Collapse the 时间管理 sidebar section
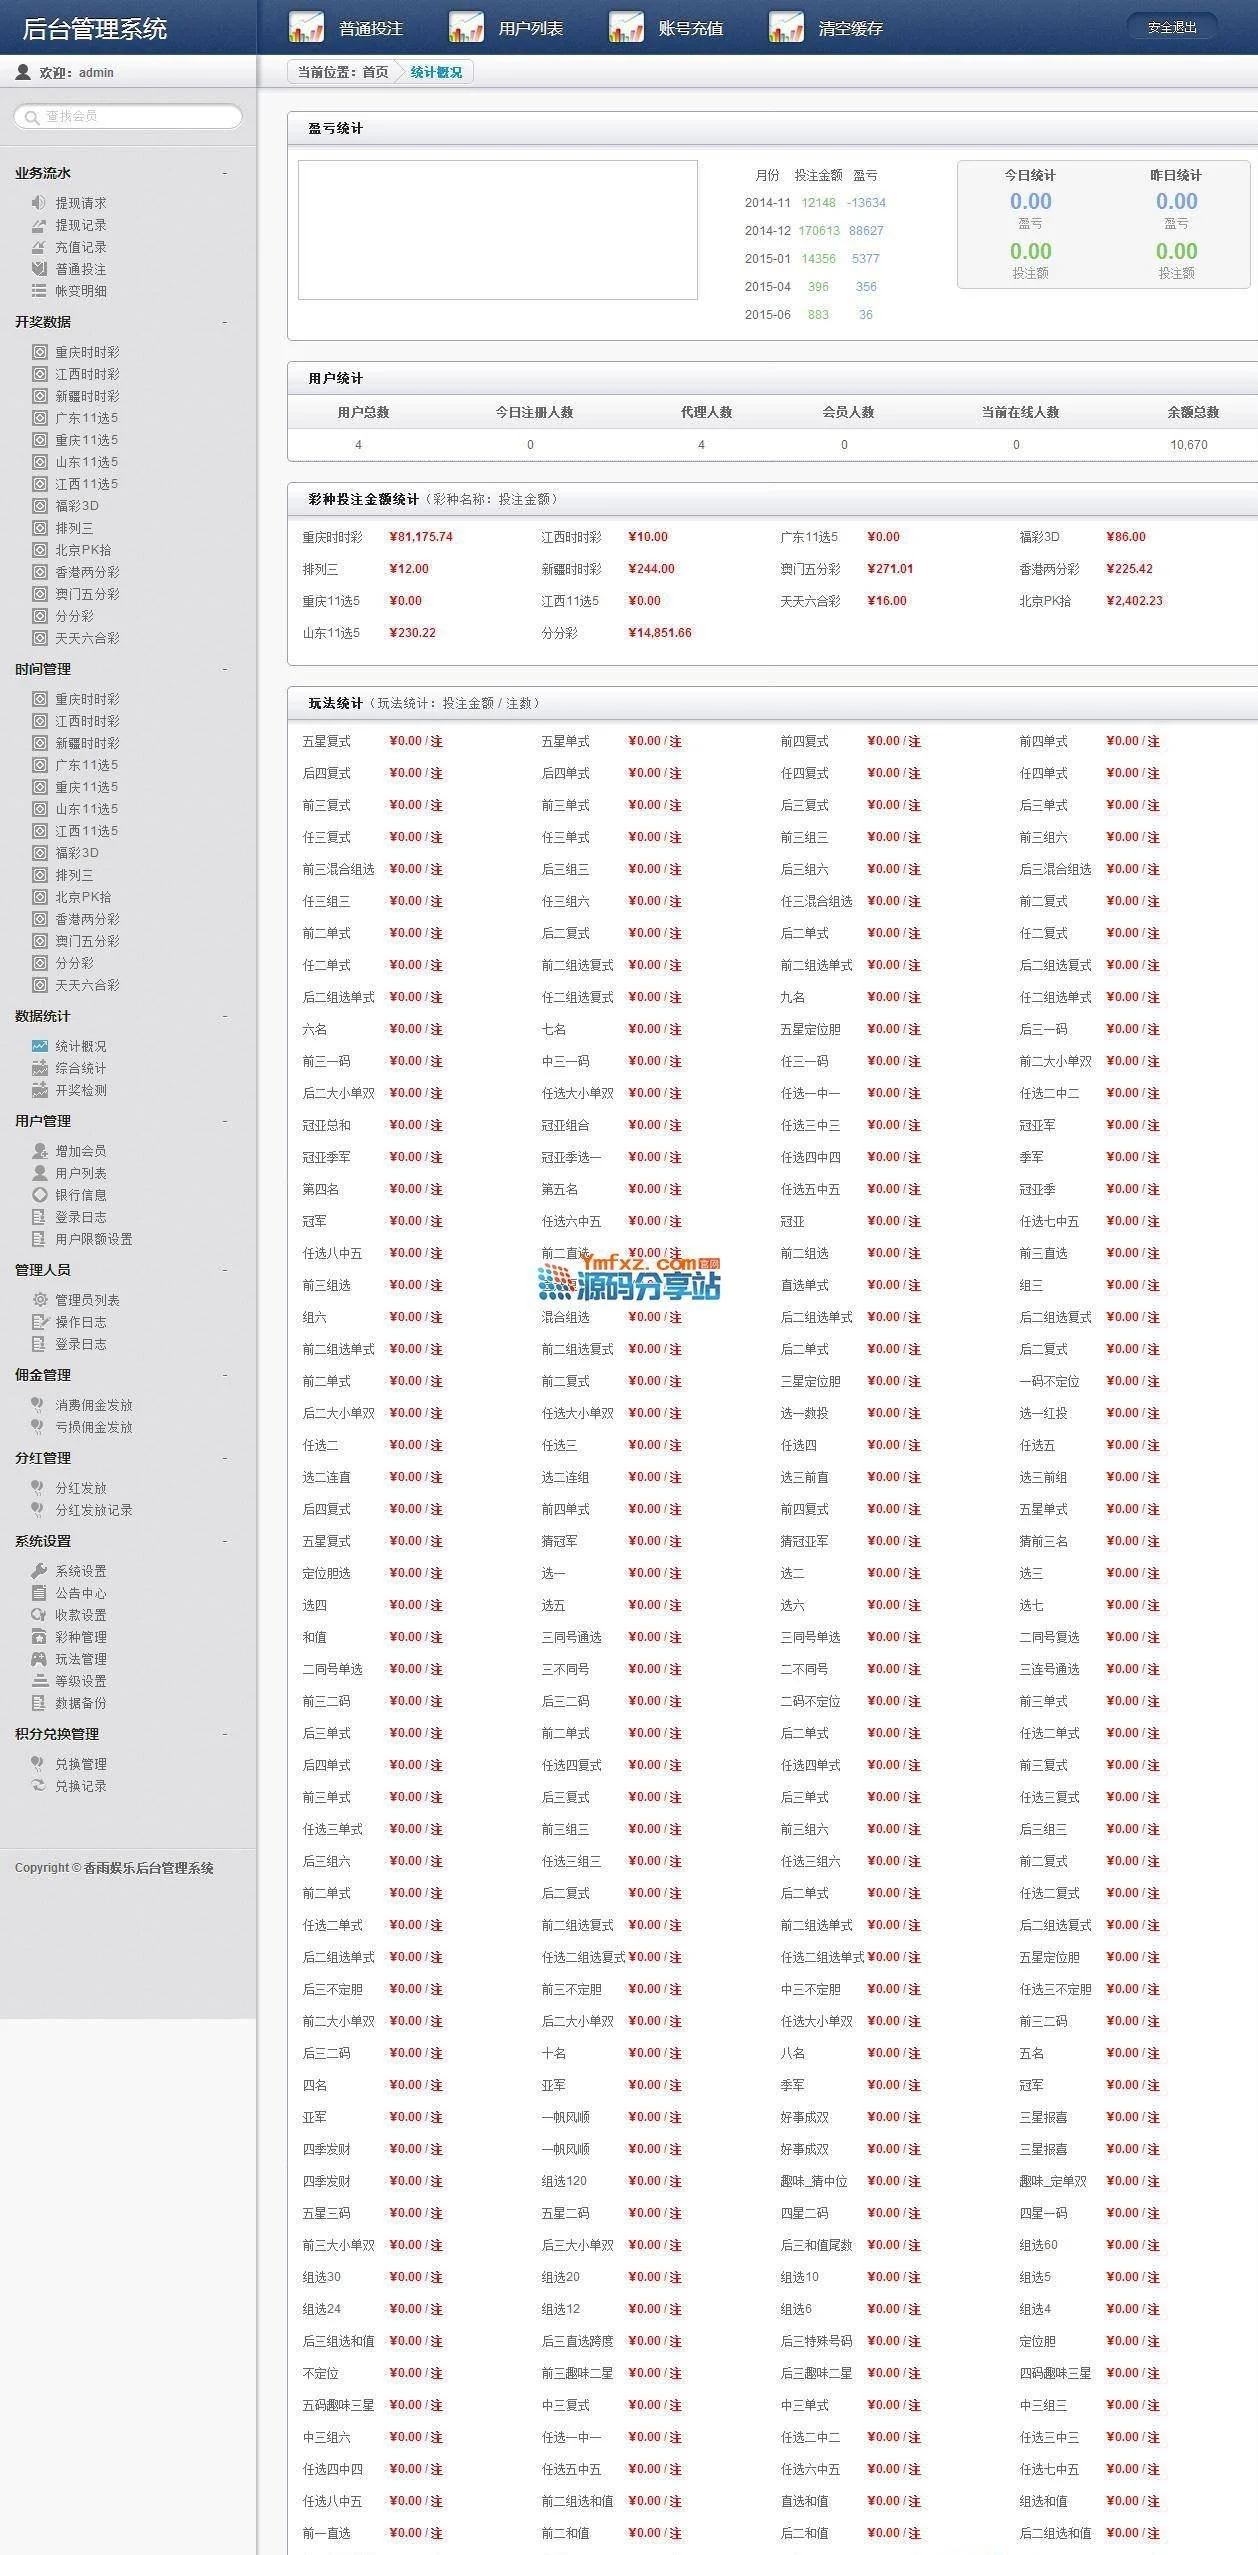Viewport: 1258px width, 2555px height. 224,669
